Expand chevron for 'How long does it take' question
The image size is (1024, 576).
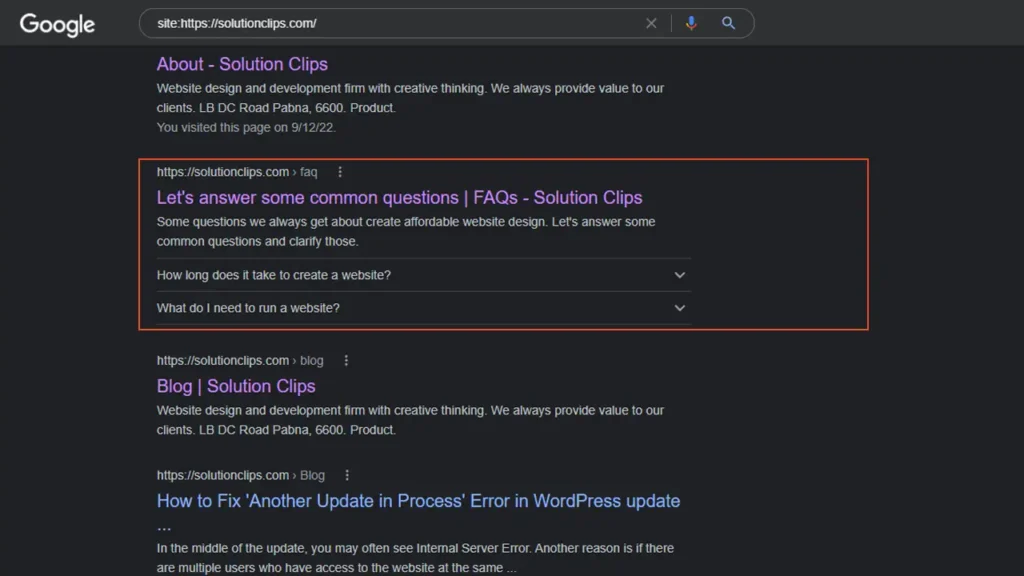point(680,275)
